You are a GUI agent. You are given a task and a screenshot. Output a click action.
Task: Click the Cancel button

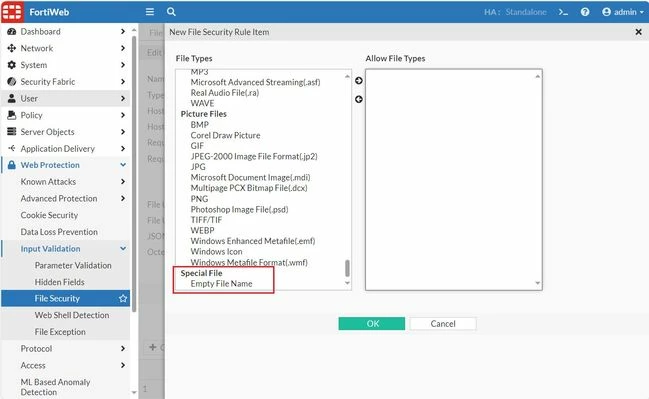click(x=443, y=324)
